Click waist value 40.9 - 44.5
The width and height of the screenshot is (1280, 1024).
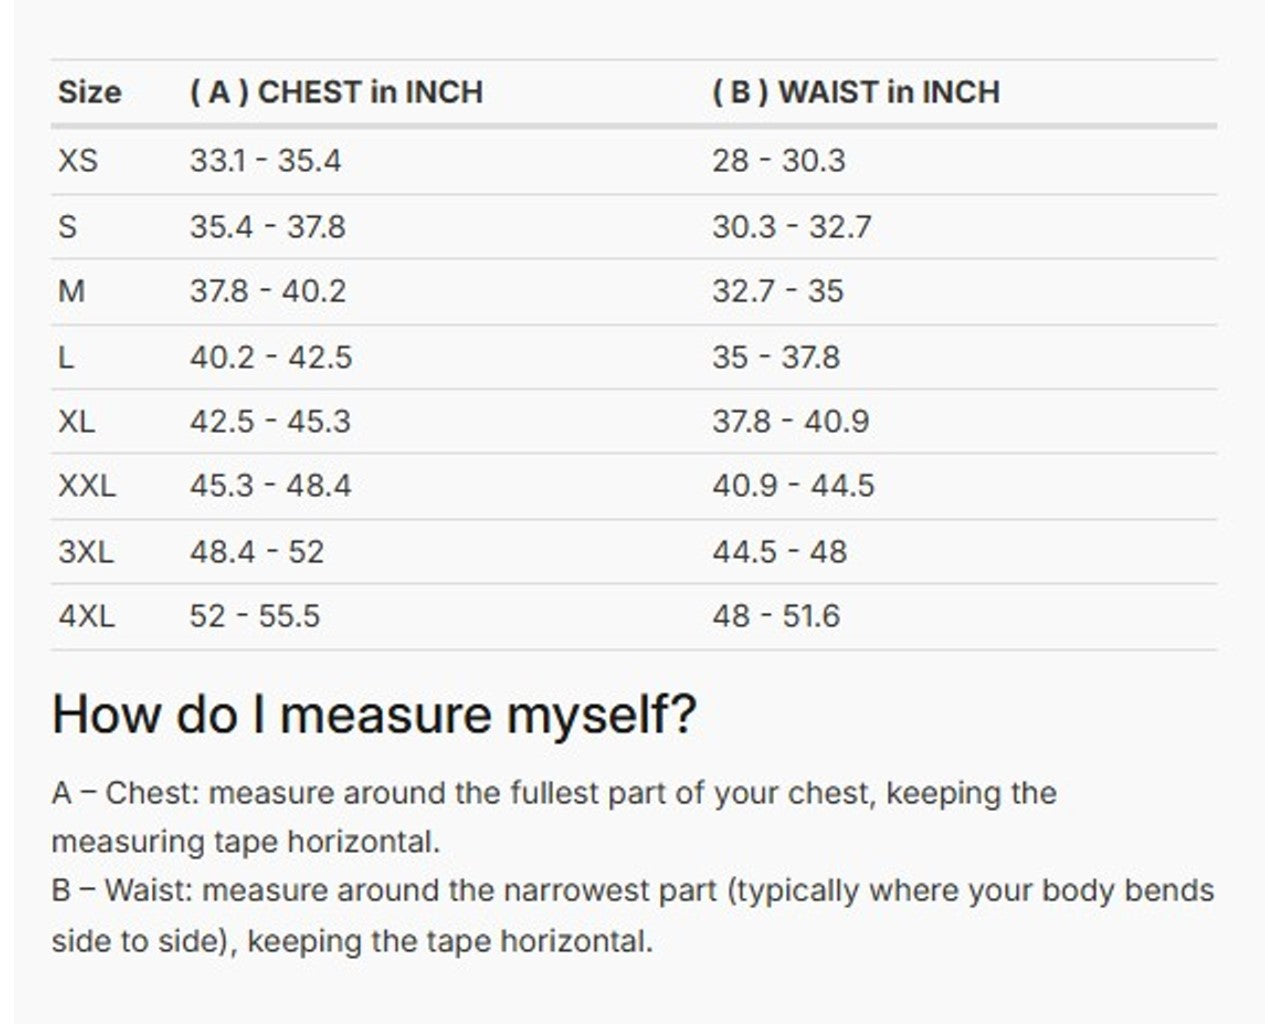793,486
